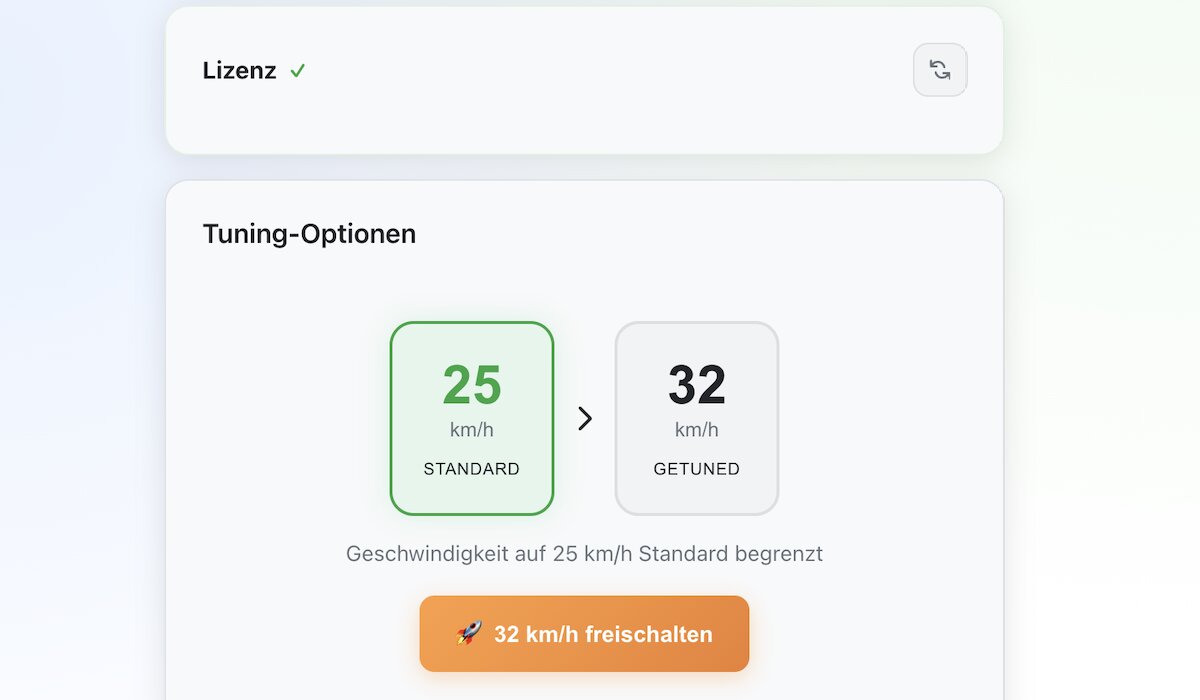Click the word "freischalten" on orange button
This screenshot has height=700, width=1200.
pos(650,634)
